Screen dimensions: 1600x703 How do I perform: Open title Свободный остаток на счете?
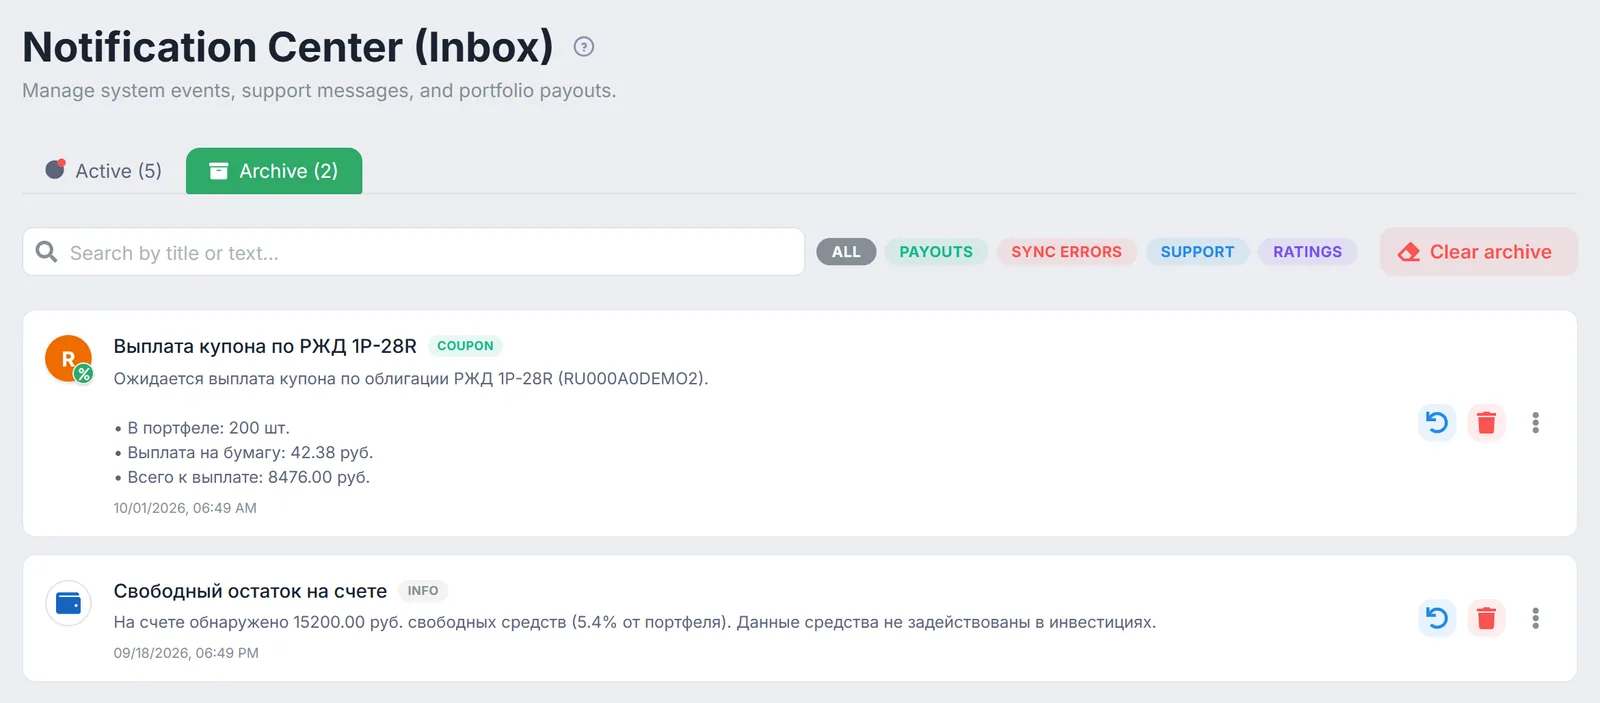coord(250,591)
